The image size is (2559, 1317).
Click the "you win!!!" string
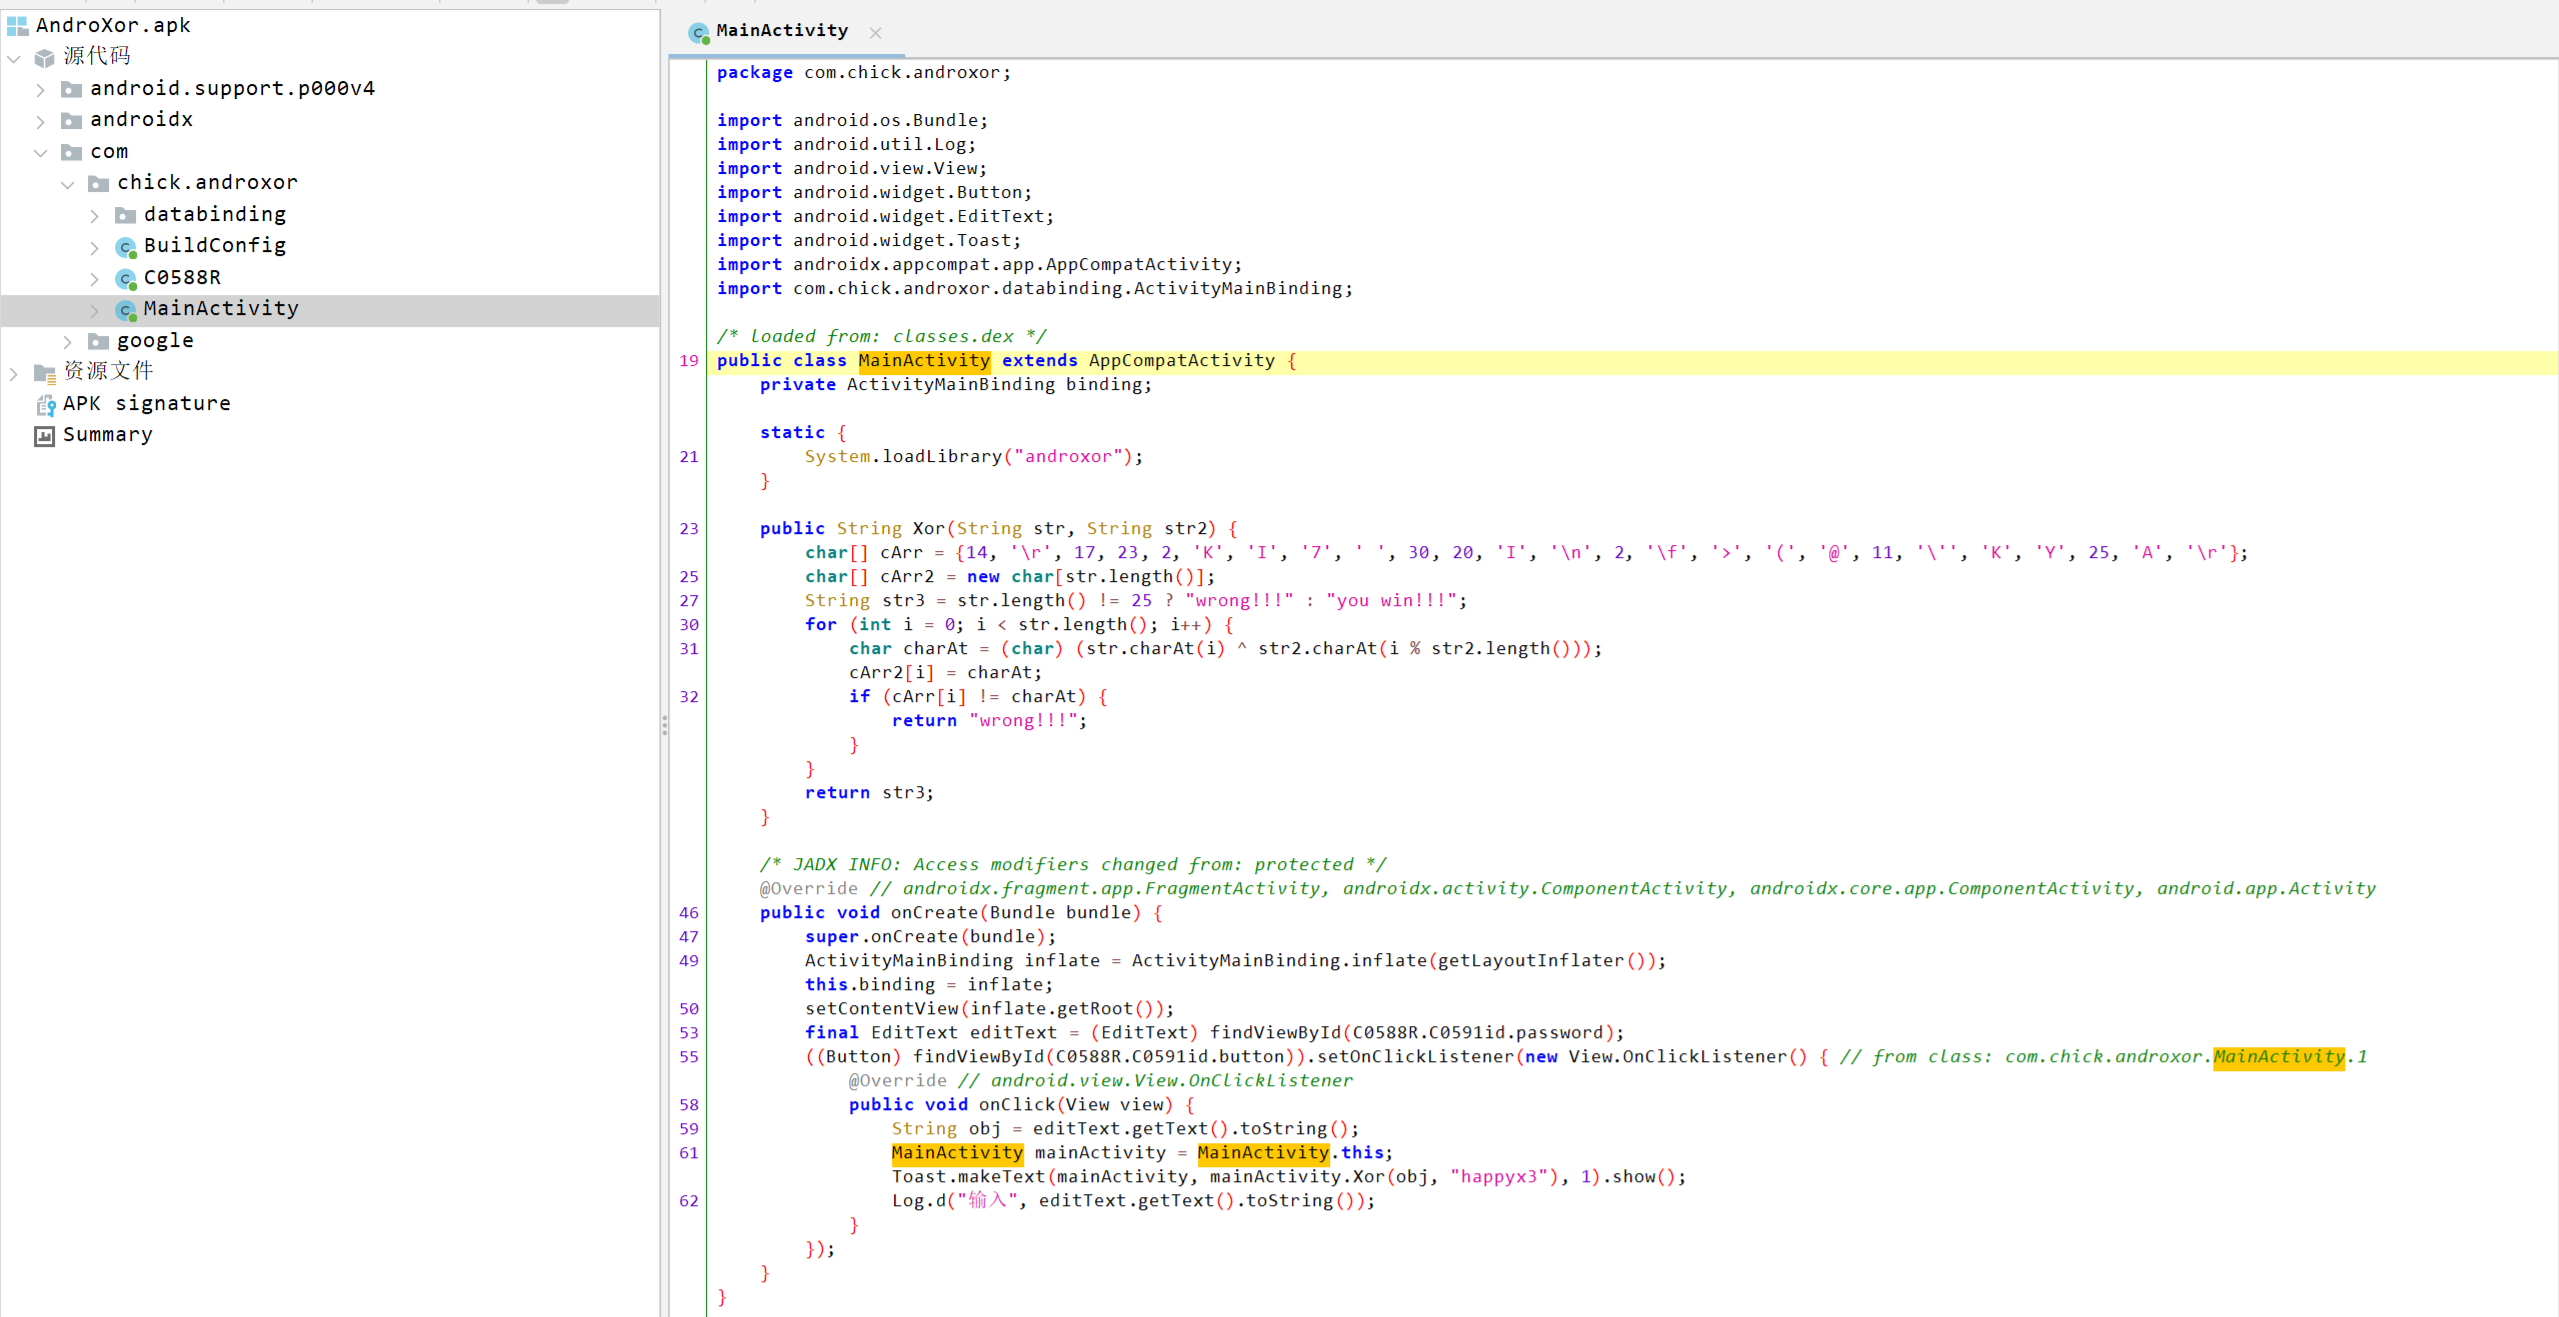(x=1391, y=600)
